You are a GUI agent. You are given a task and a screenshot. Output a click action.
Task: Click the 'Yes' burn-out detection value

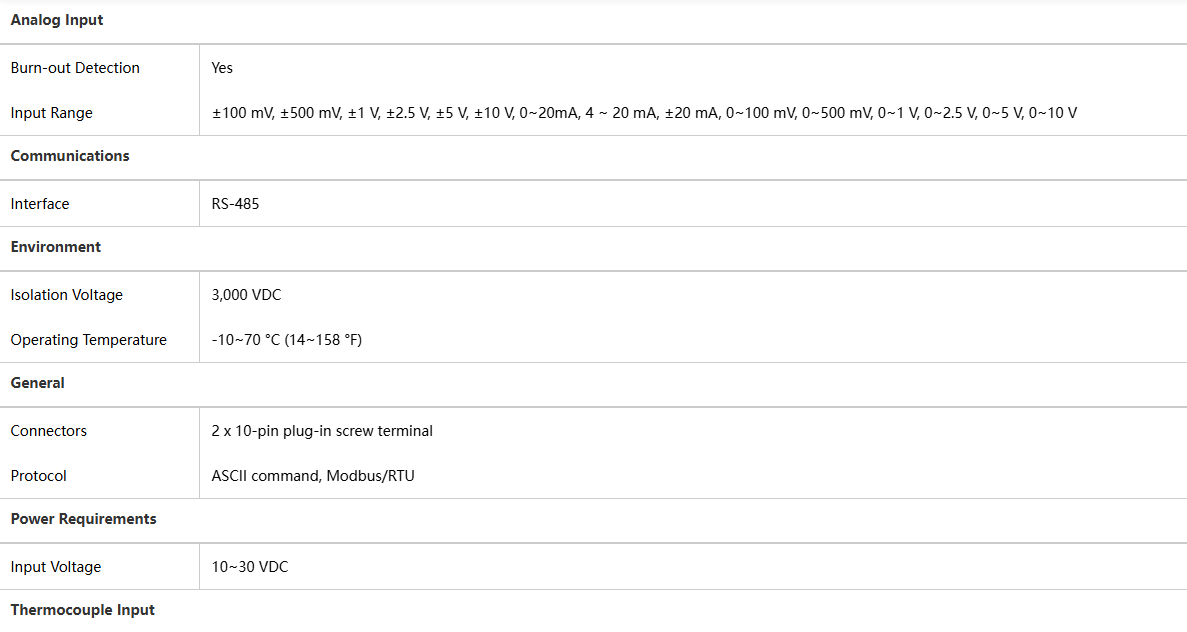click(222, 68)
